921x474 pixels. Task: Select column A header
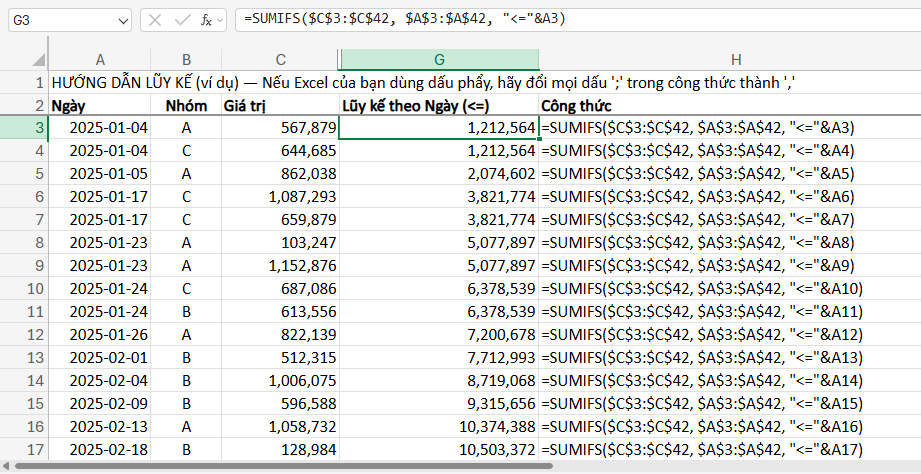100,59
